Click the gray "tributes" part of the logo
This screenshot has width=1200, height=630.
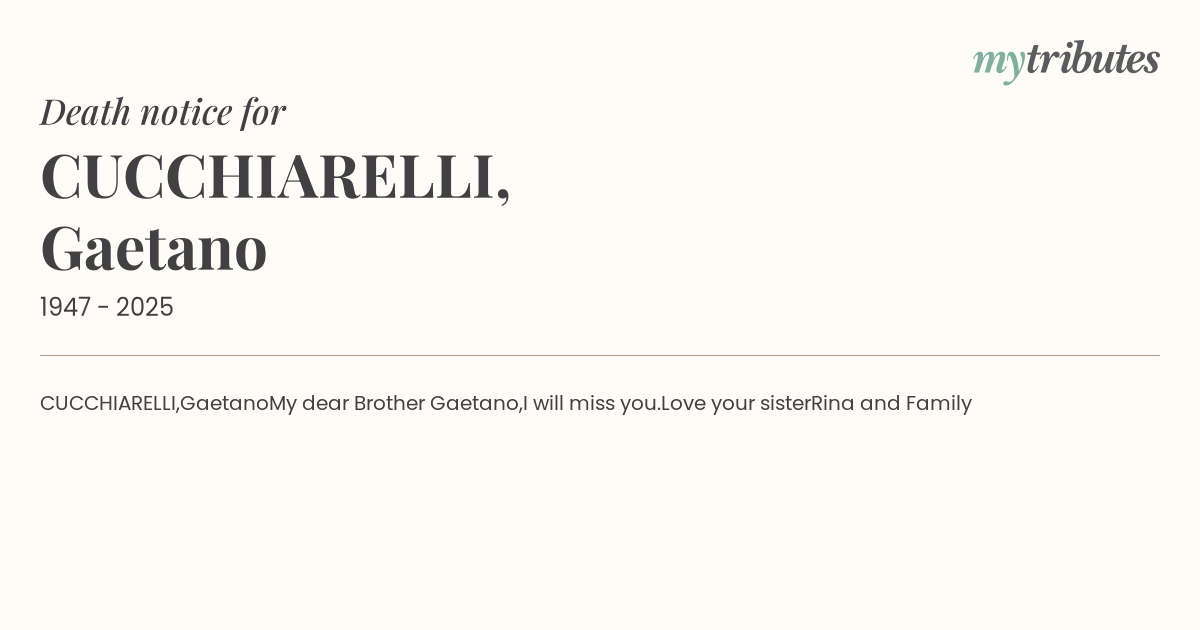tap(1092, 58)
